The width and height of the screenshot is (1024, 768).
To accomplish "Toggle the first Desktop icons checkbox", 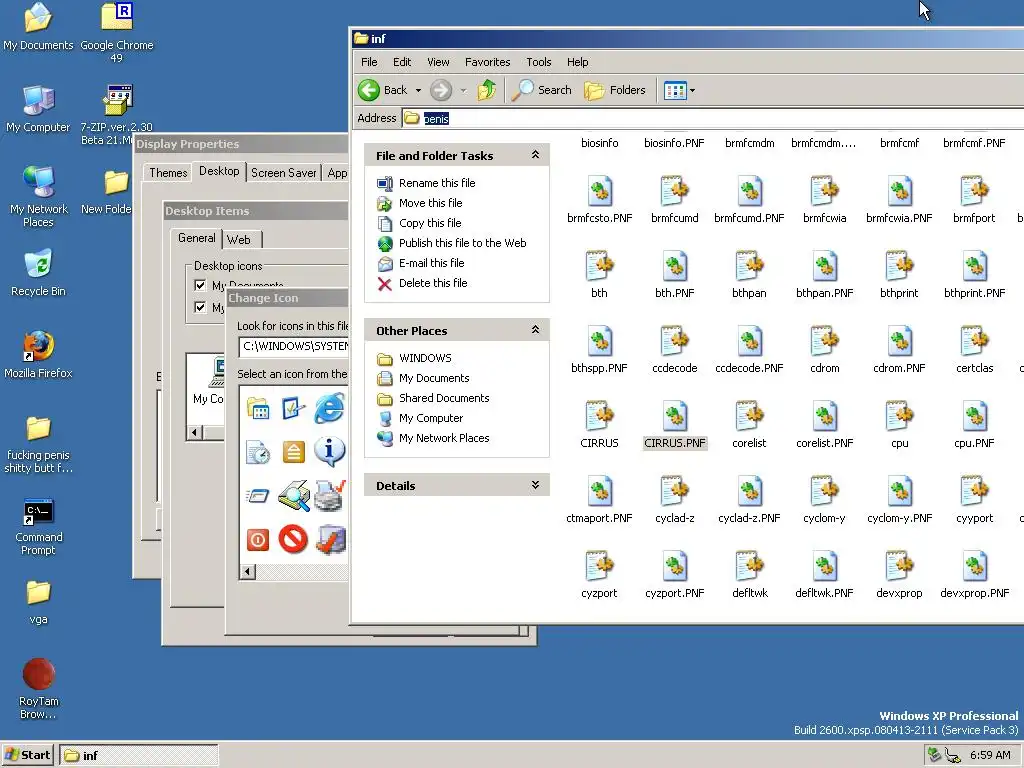I will click(200, 285).
